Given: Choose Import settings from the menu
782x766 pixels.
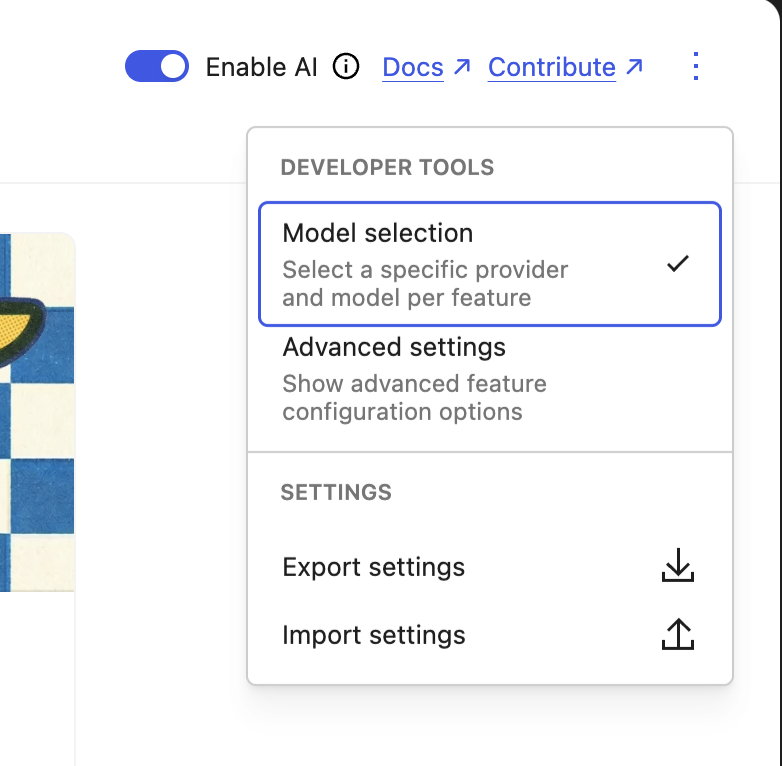Looking at the screenshot, I should [x=490, y=635].
